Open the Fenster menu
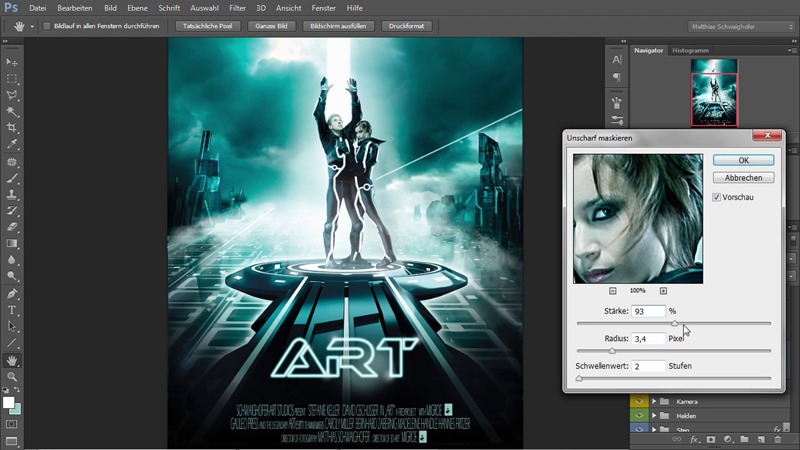Screen dimensions: 800x450 323,8
